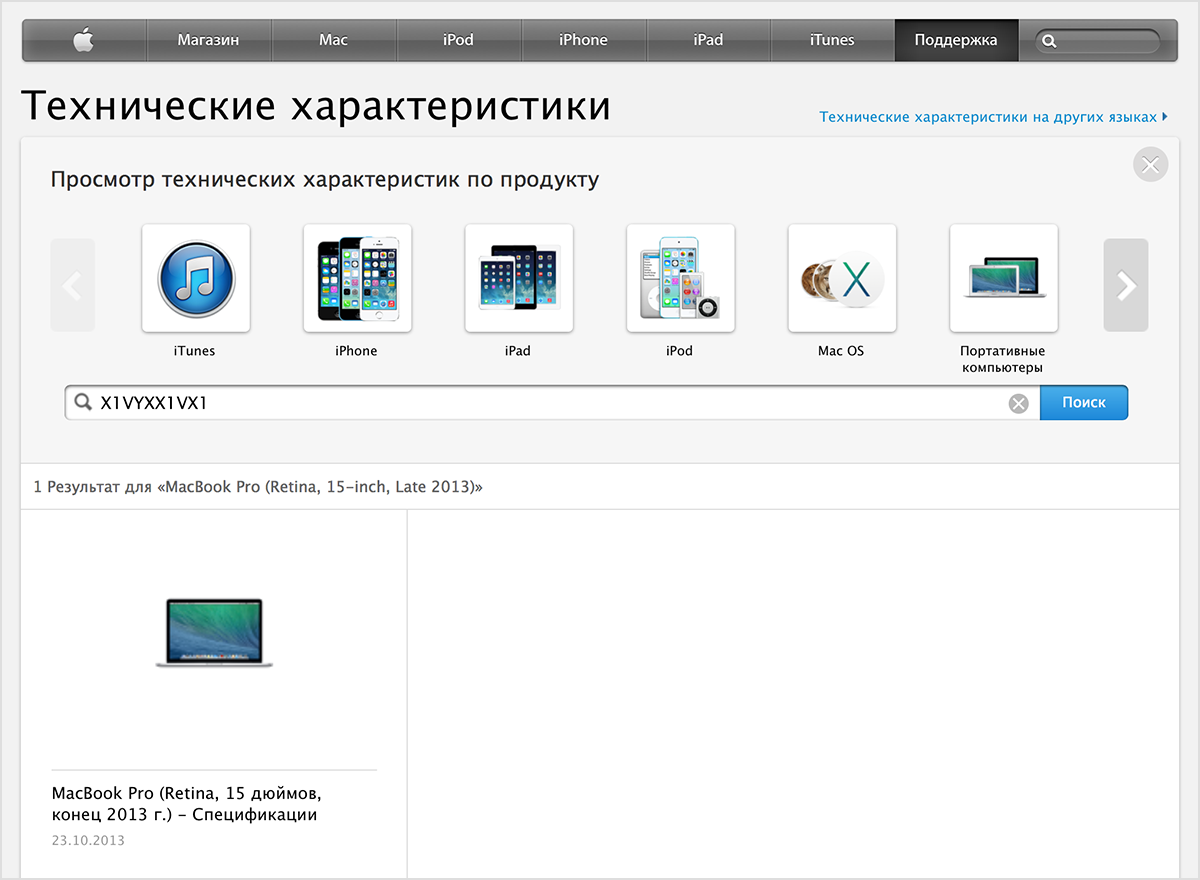Screen dimensions: 1200x880
Task: Click the MacBook Pro result thumbnail
Action: [214, 633]
